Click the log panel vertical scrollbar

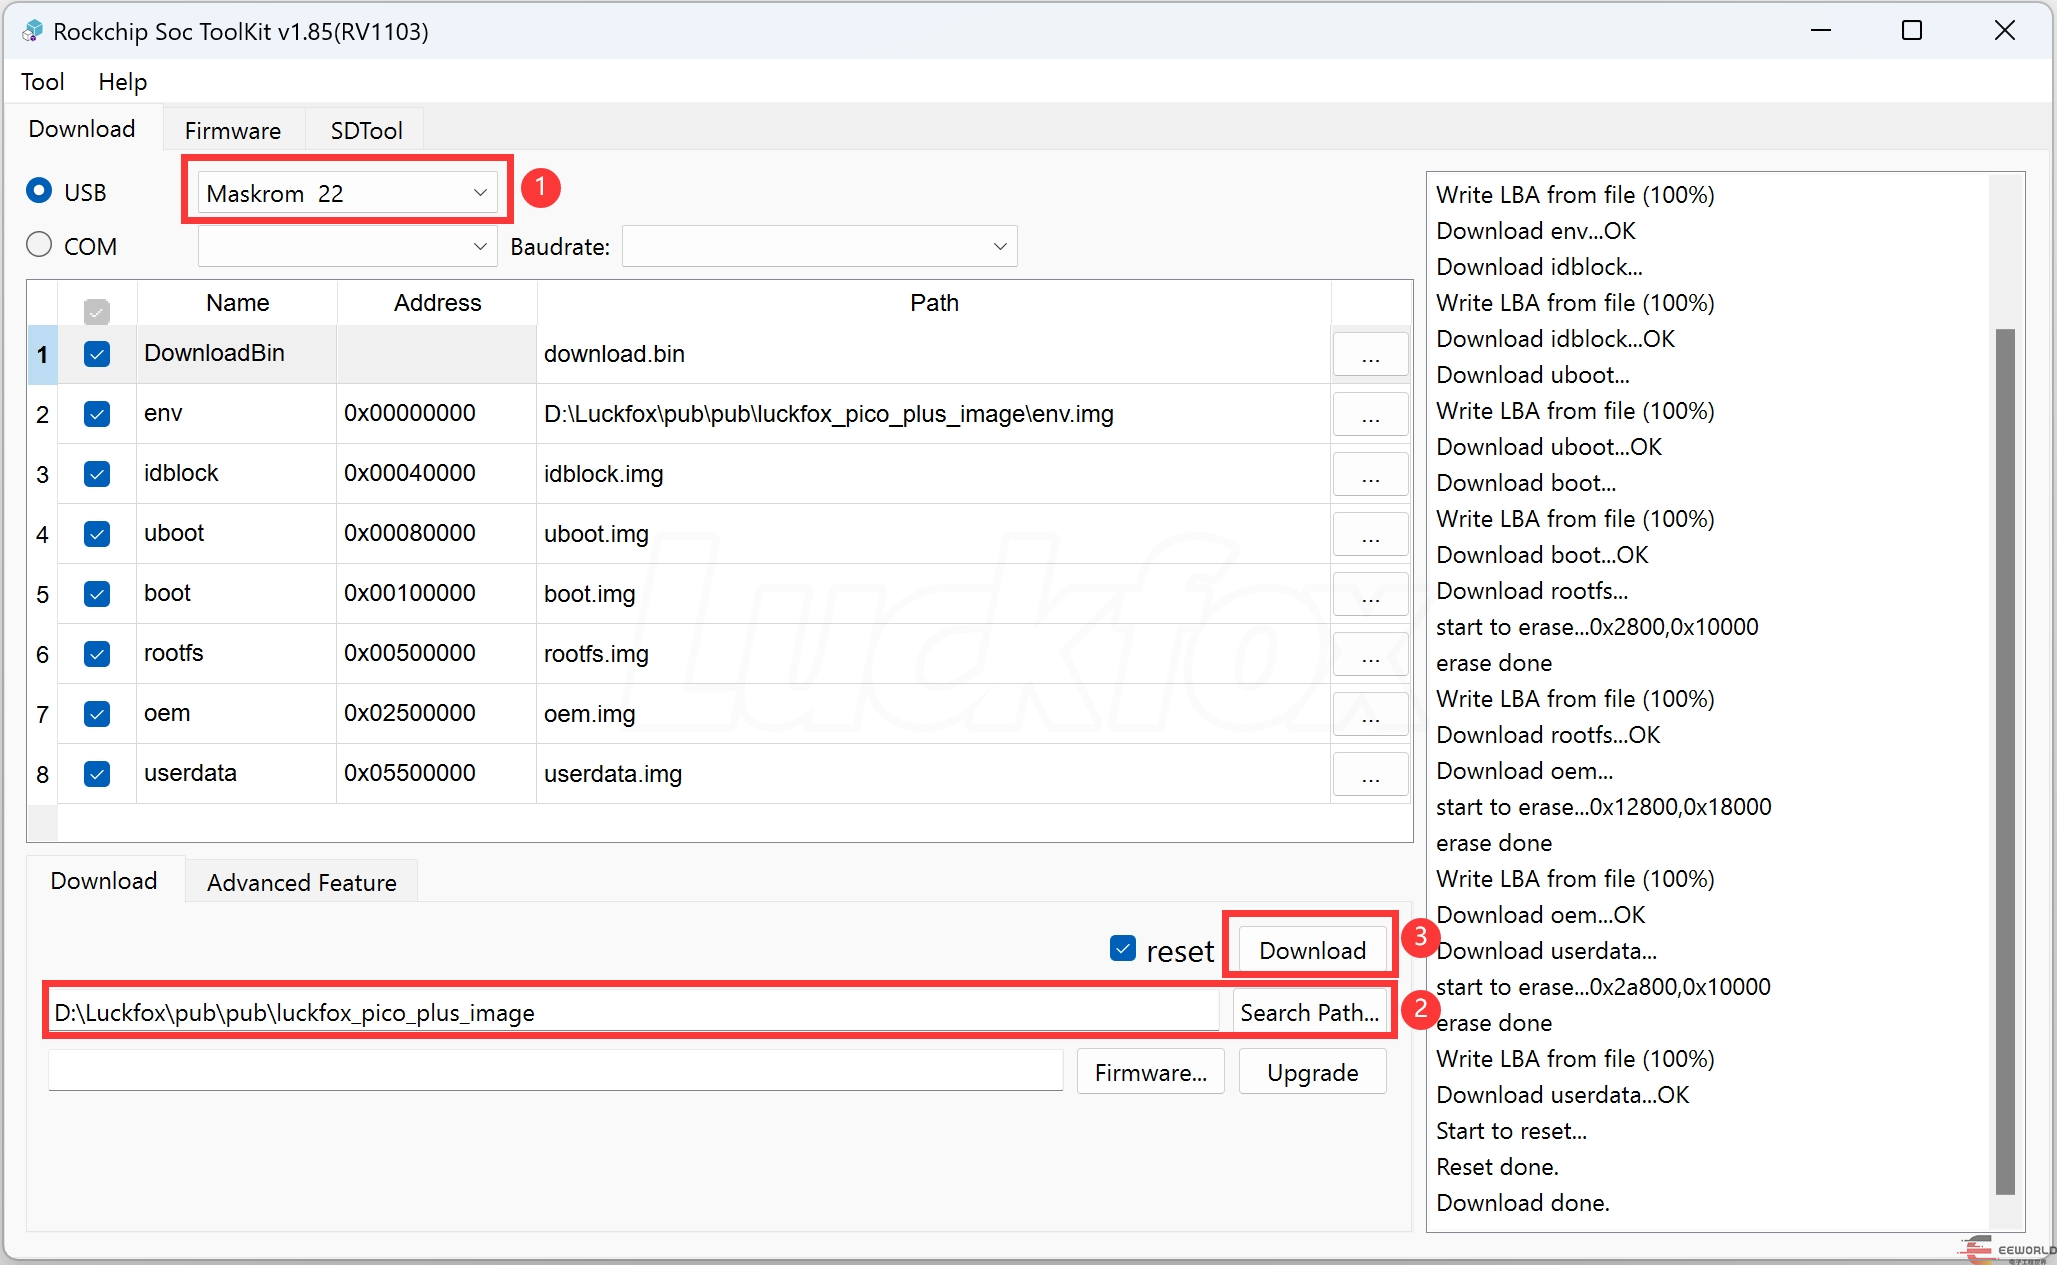coord(2005,760)
